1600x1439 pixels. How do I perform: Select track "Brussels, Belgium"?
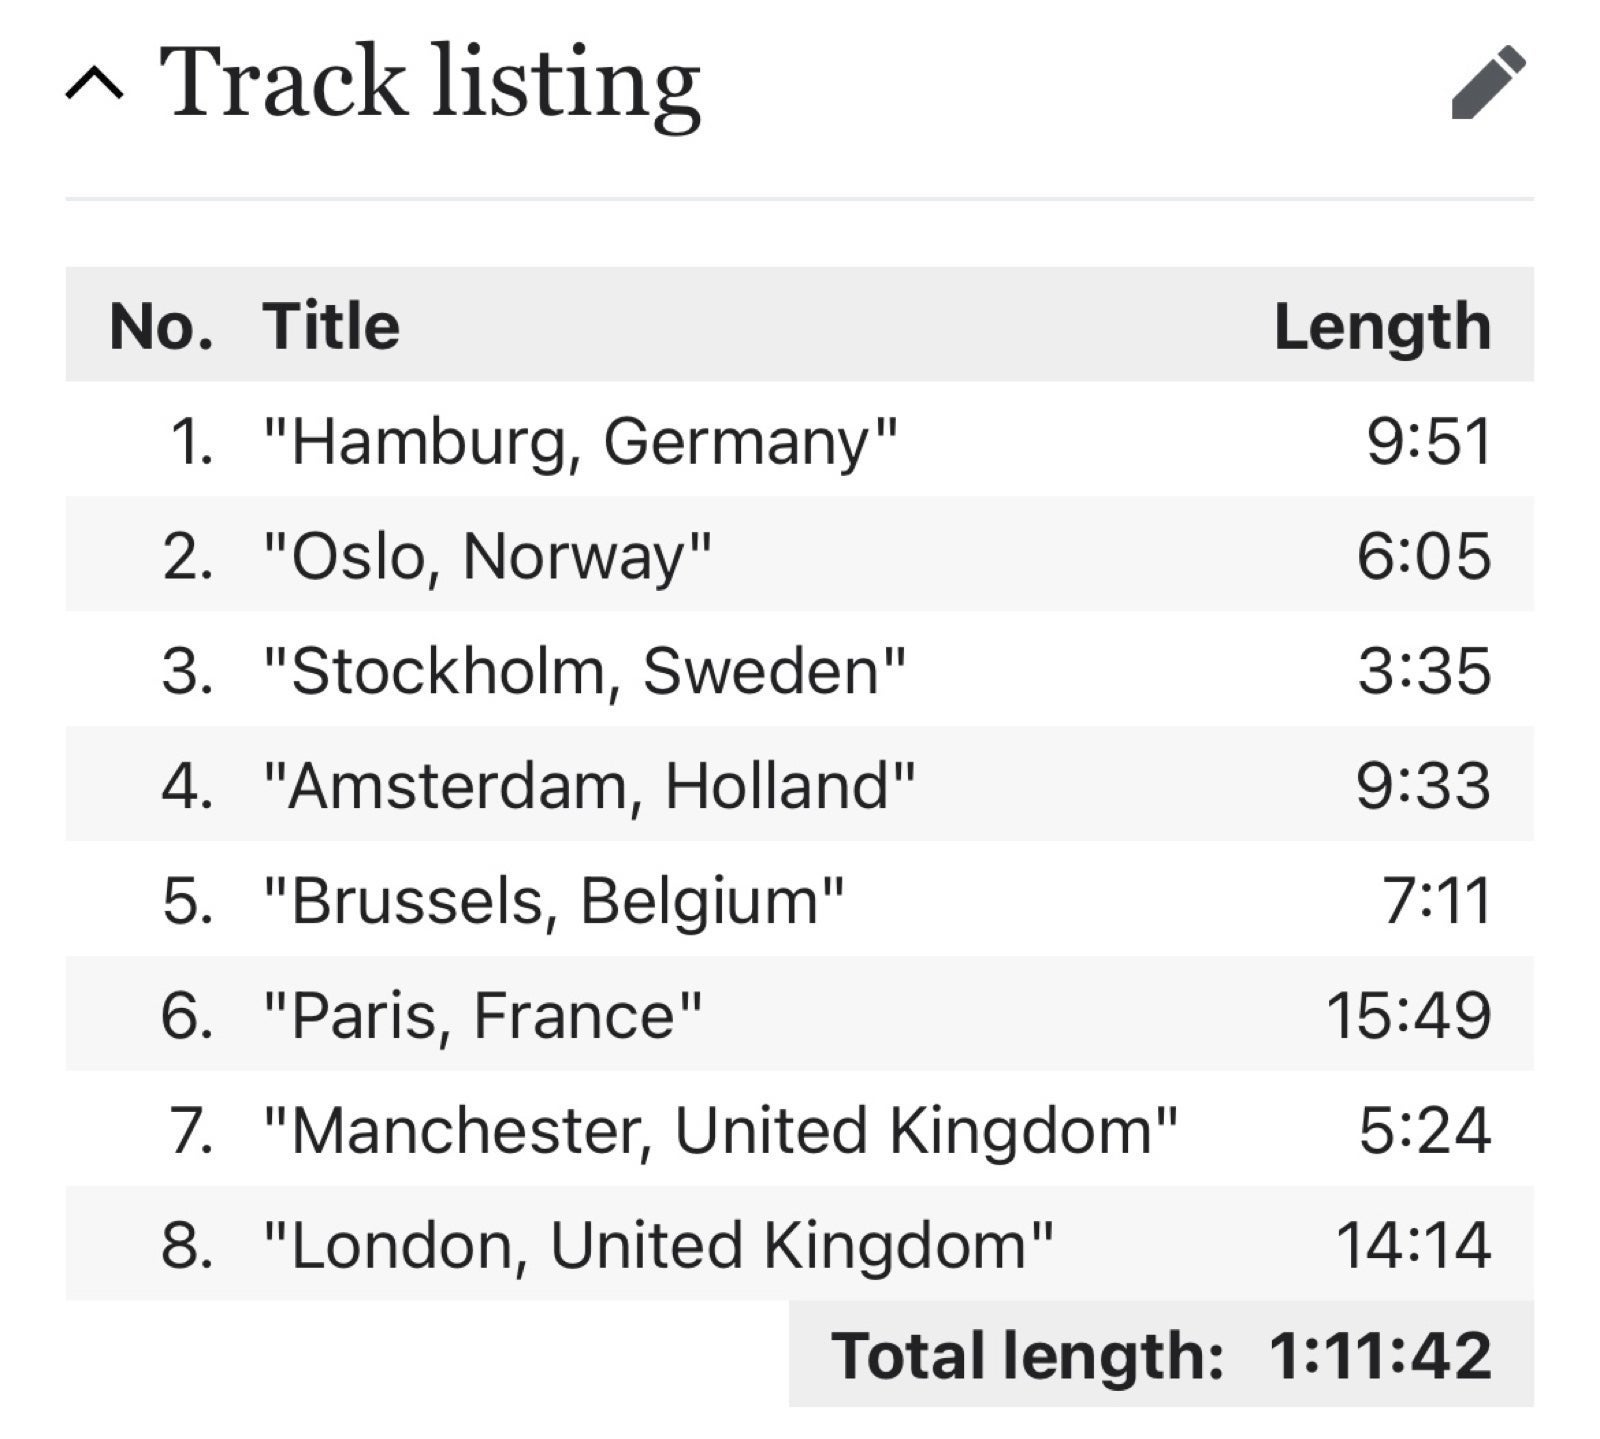(553, 901)
